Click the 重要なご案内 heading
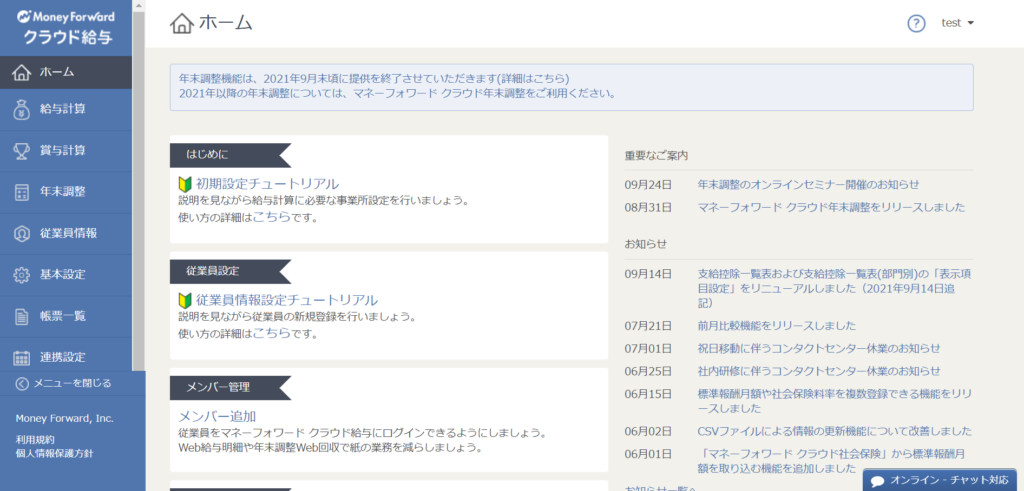Viewport: 1024px width, 491px height. (656, 155)
